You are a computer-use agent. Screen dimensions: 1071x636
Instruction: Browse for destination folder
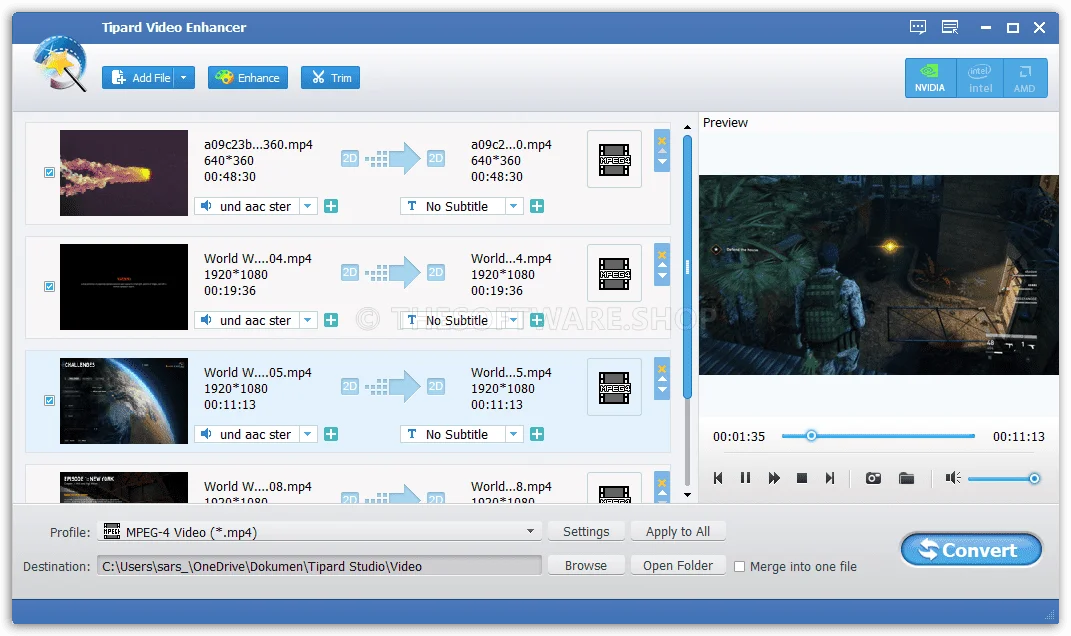tap(586, 566)
